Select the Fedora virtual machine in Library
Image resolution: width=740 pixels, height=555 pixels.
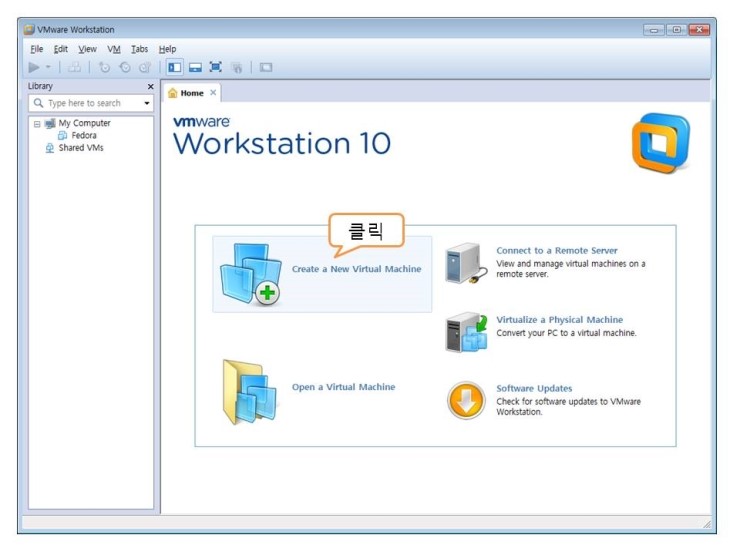pyautogui.click(x=84, y=136)
